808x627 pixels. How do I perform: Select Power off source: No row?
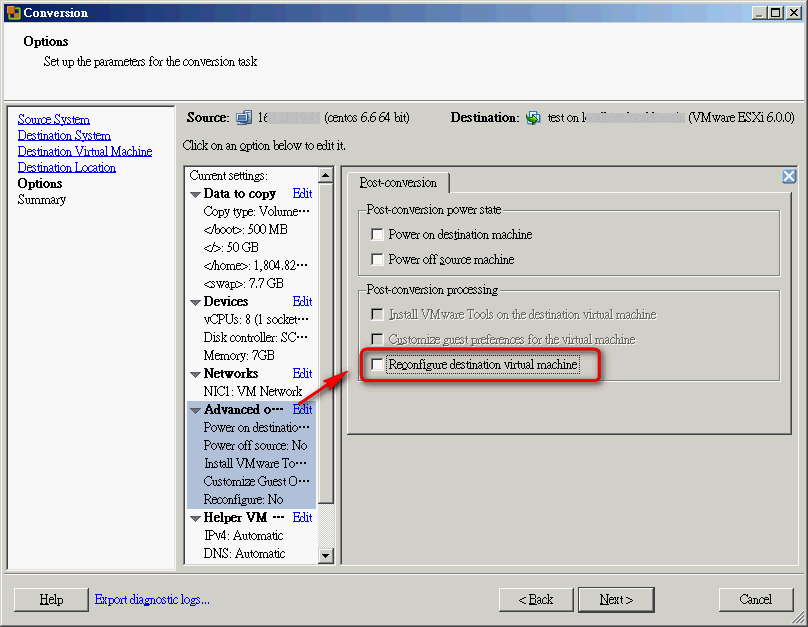pyautogui.click(x=251, y=445)
